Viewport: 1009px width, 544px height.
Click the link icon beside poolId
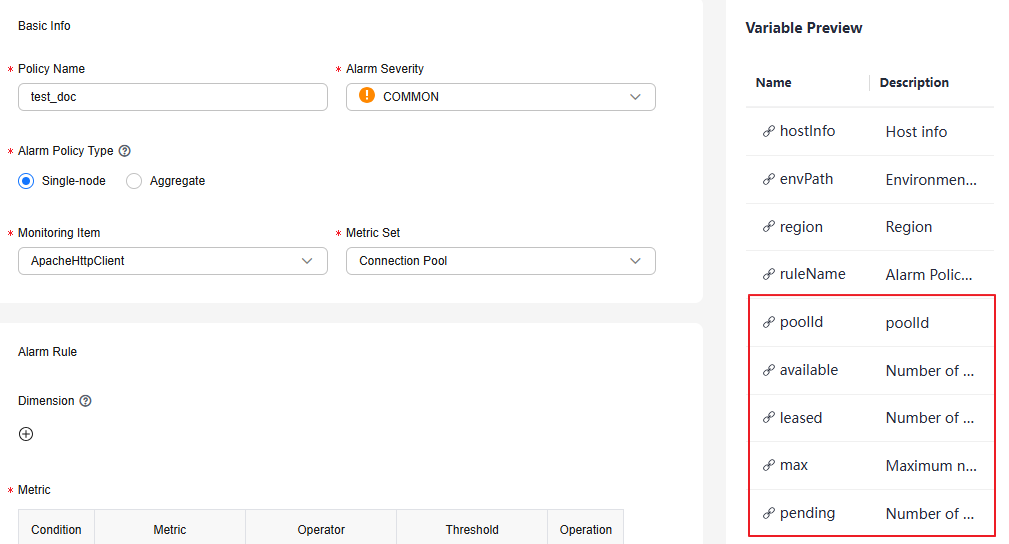click(x=768, y=322)
